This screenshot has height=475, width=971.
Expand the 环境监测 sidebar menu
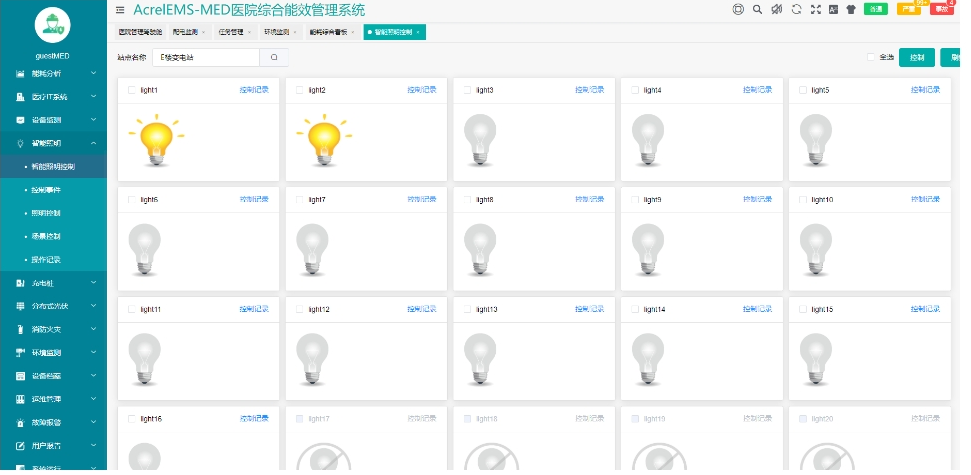pyautogui.click(x=53, y=352)
